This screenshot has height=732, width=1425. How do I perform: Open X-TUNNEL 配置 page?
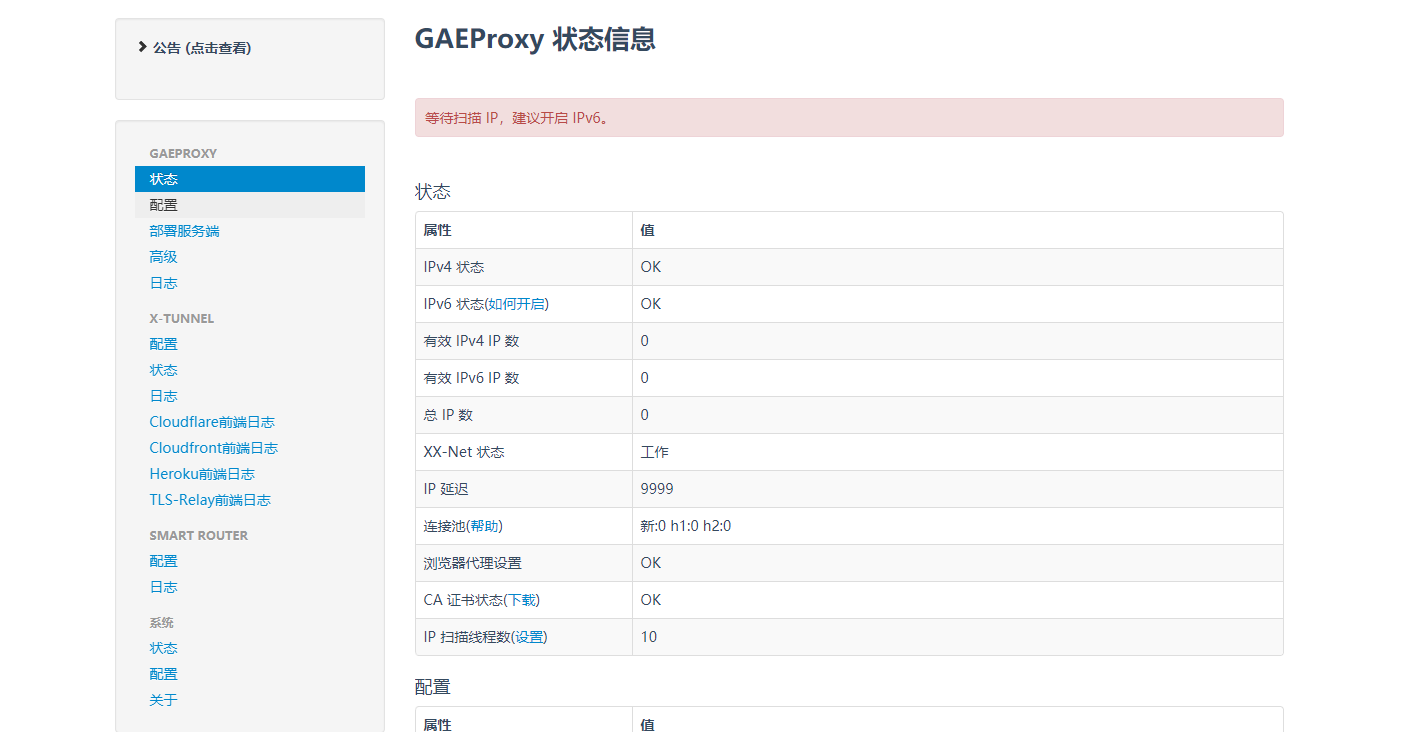click(163, 343)
